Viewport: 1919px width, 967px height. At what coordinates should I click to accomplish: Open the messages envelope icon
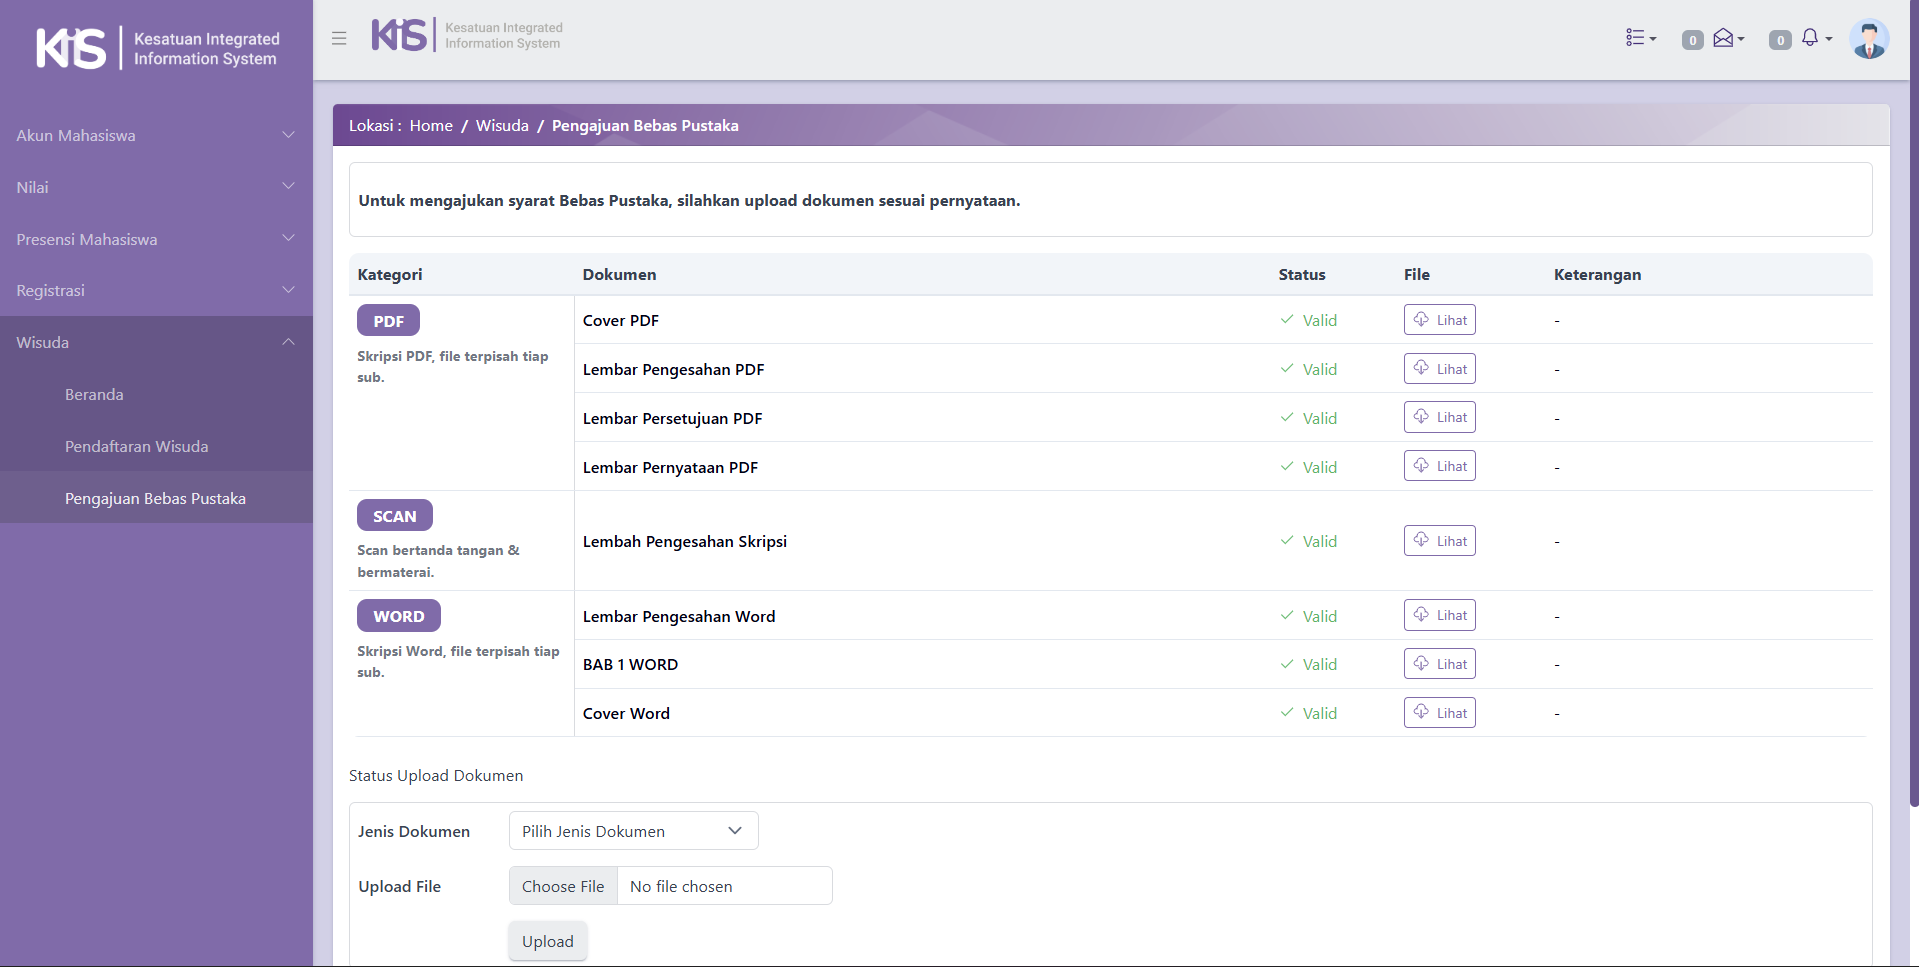(x=1727, y=38)
